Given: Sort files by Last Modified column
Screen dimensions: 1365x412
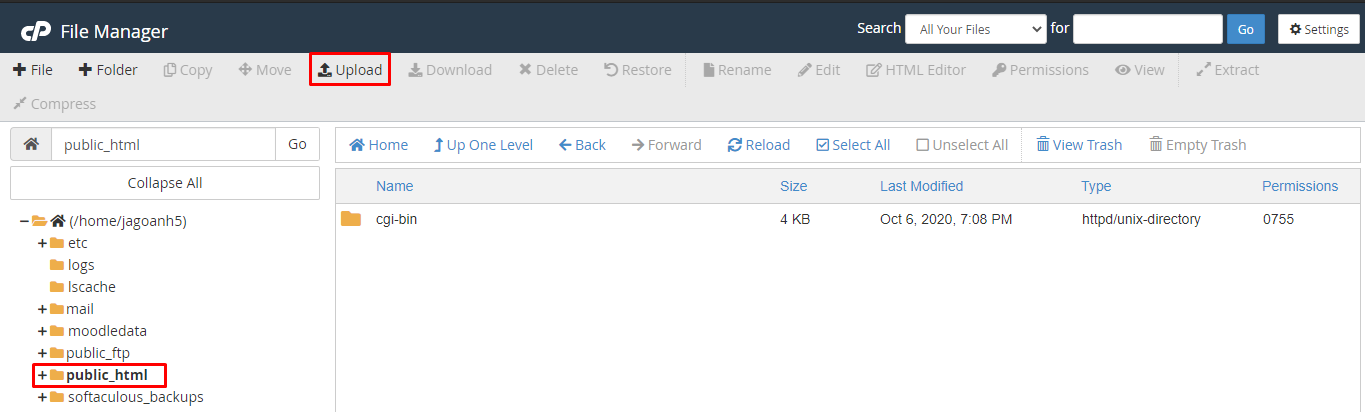Looking at the screenshot, I should pyautogui.click(x=921, y=186).
